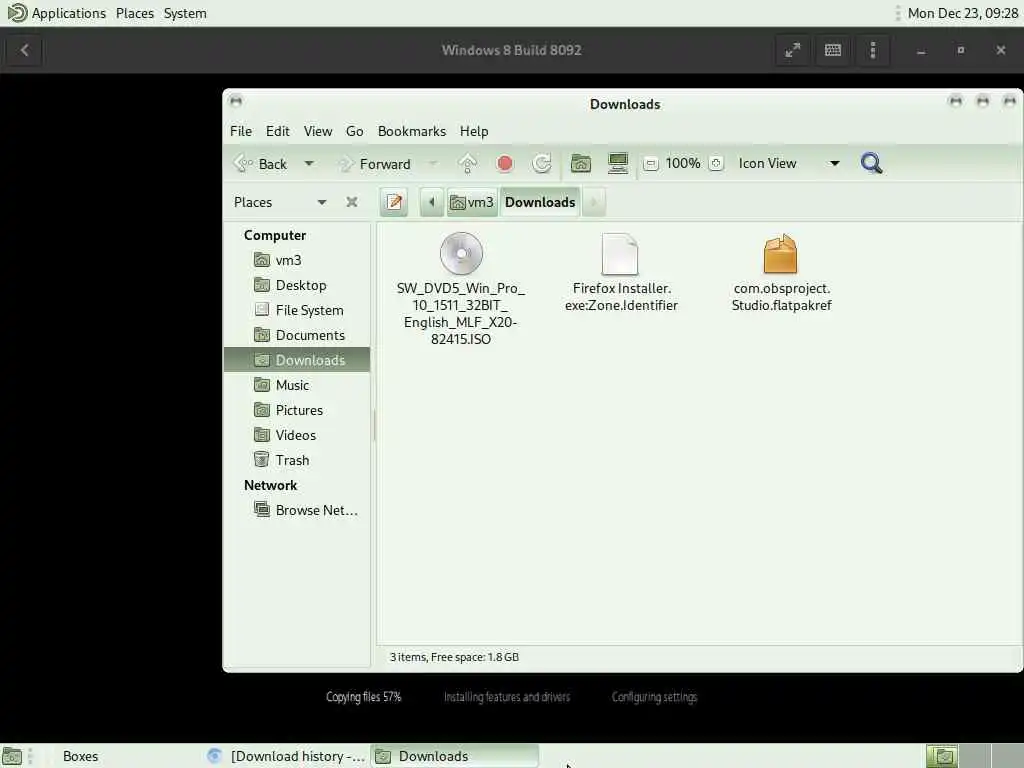Open Browse Network in sidebar
This screenshot has height=768, width=1024.
[297, 510]
